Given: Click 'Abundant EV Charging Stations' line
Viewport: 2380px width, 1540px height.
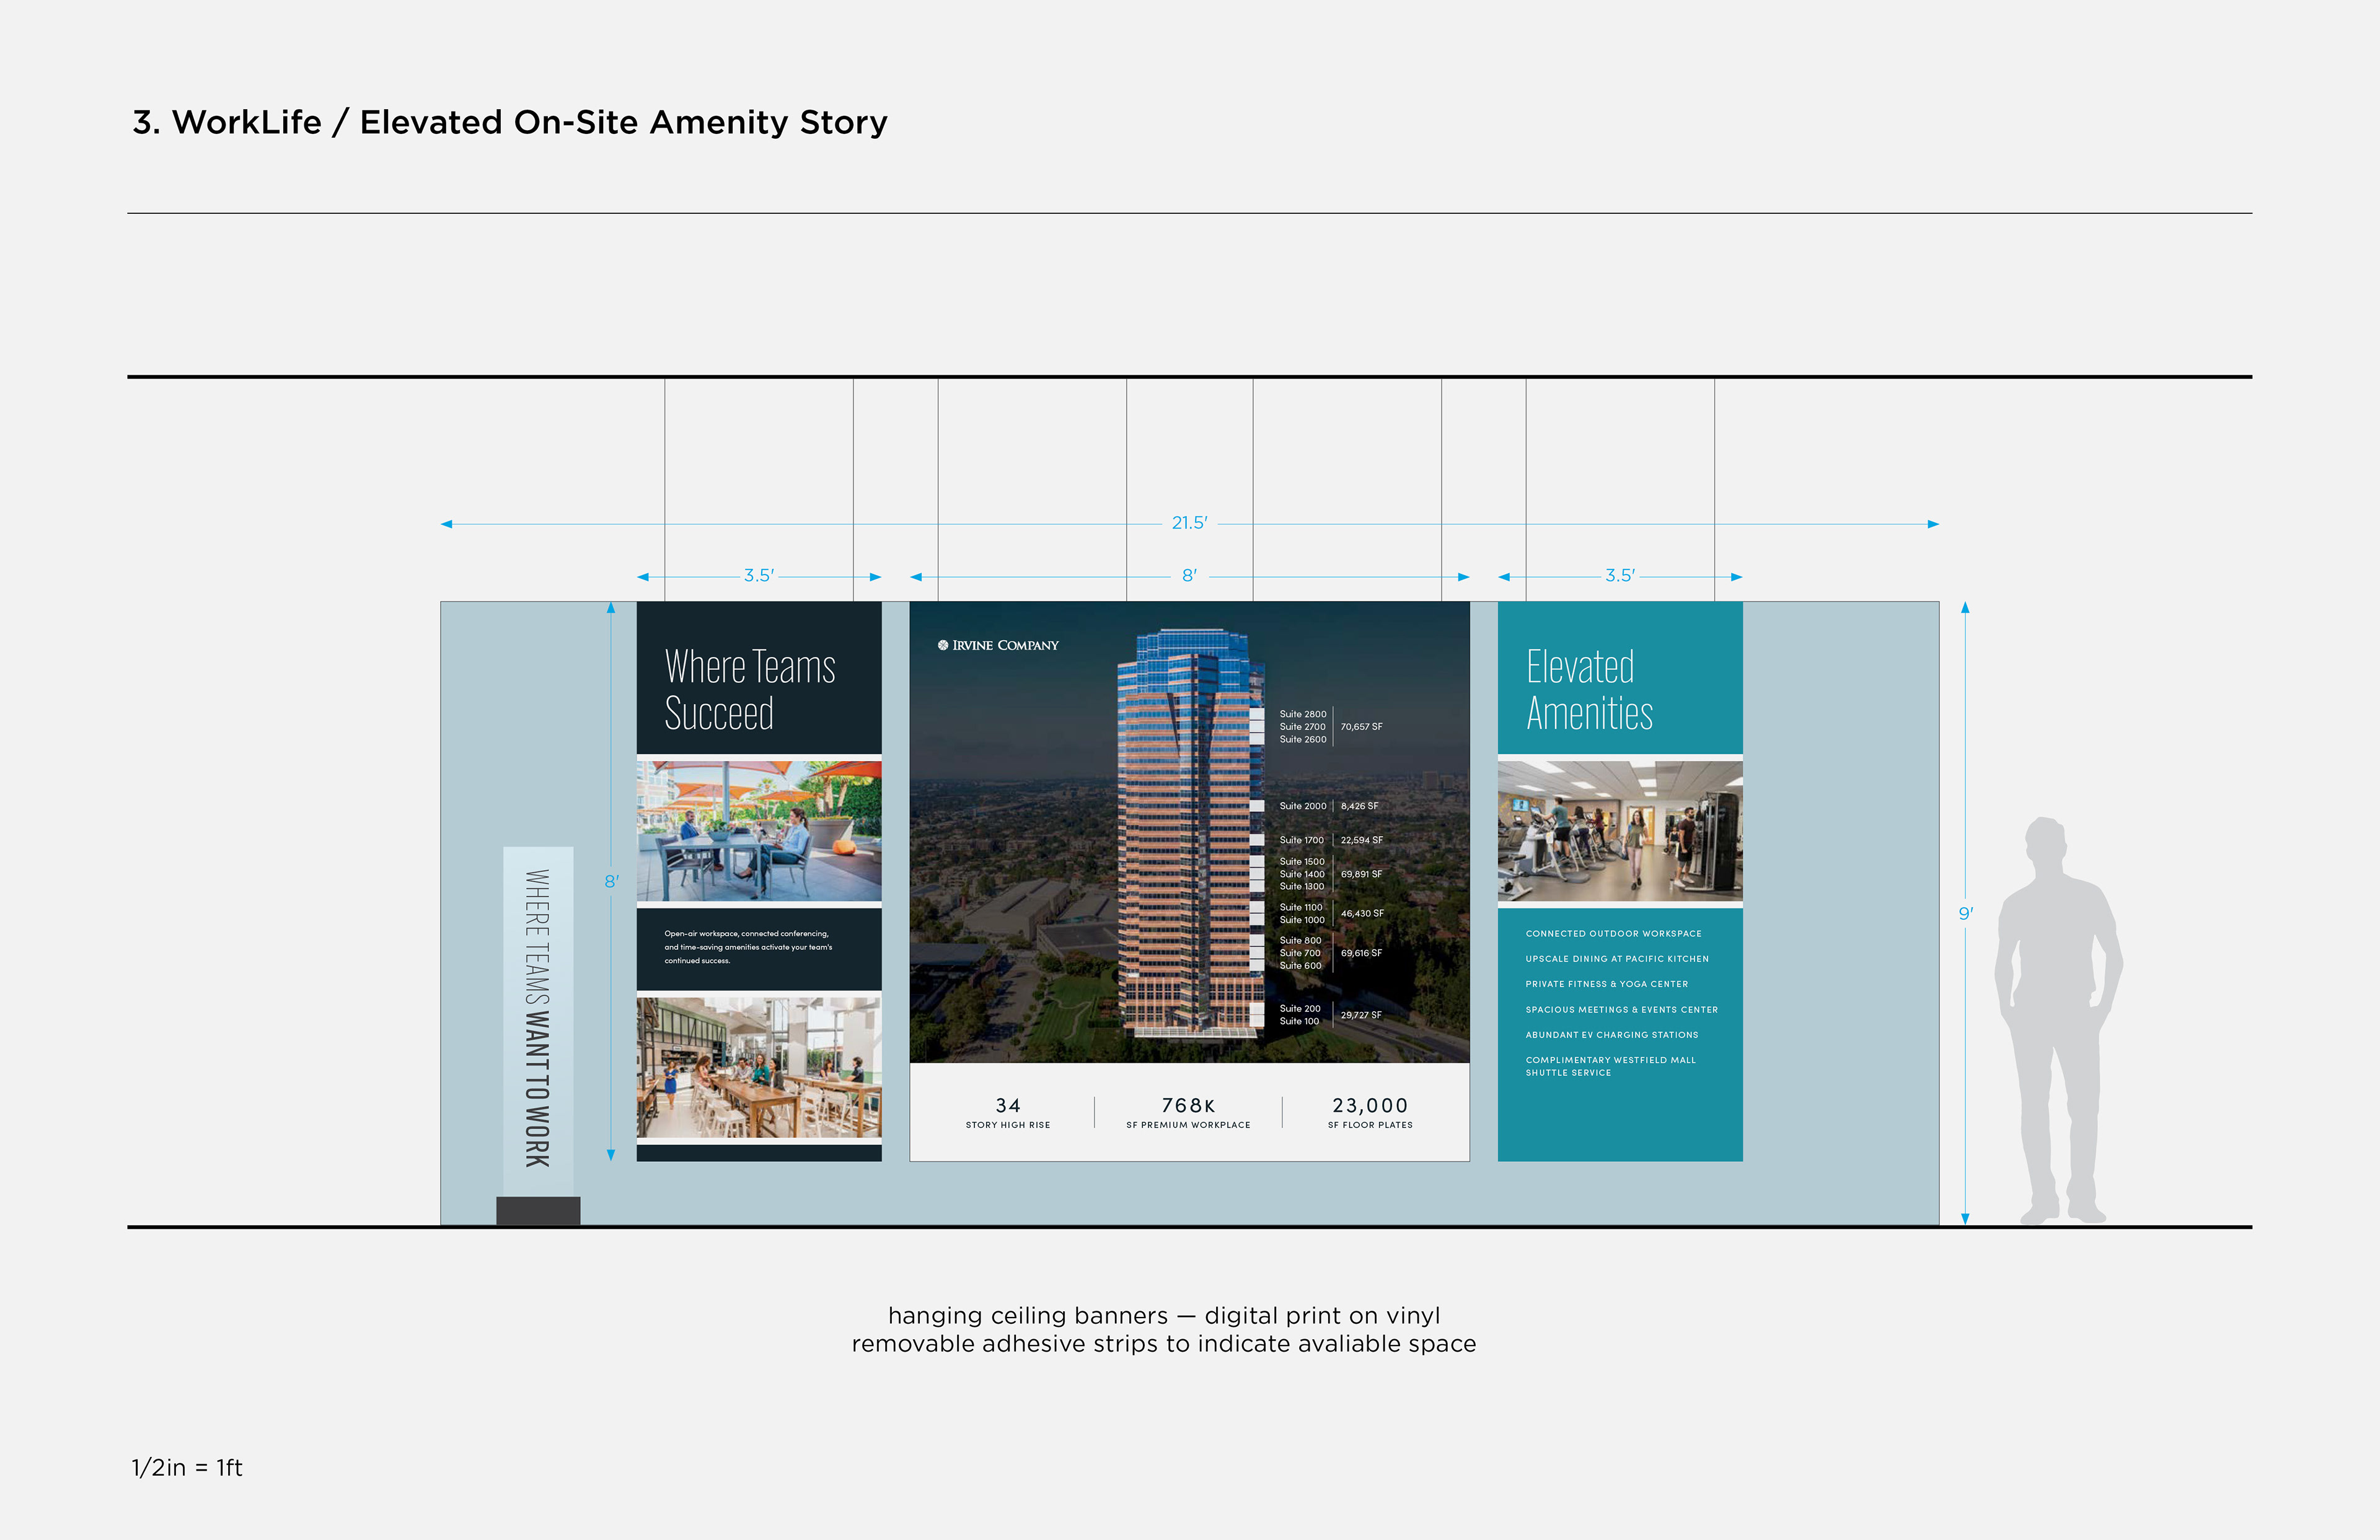Looking at the screenshot, I should tap(1612, 1035).
